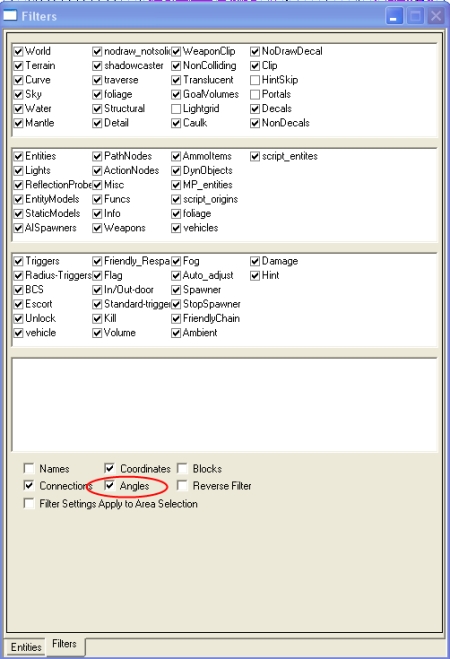Turn off the Triggers filter
The height and width of the screenshot is (659, 450).
[18, 261]
